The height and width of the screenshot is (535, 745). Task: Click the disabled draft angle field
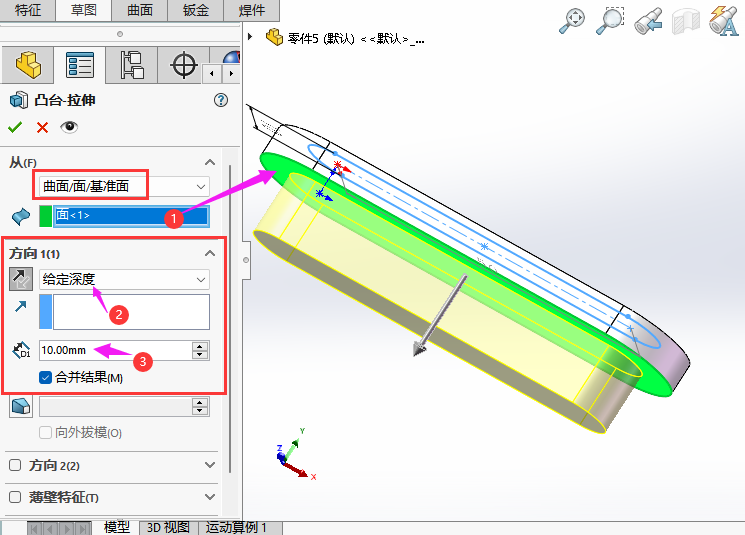115,407
